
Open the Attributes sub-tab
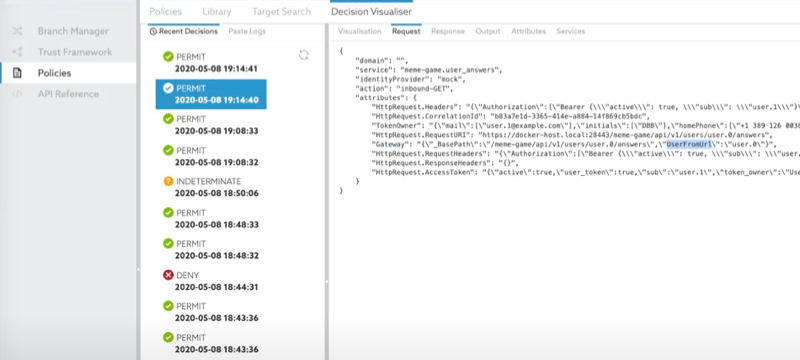[x=529, y=31]
